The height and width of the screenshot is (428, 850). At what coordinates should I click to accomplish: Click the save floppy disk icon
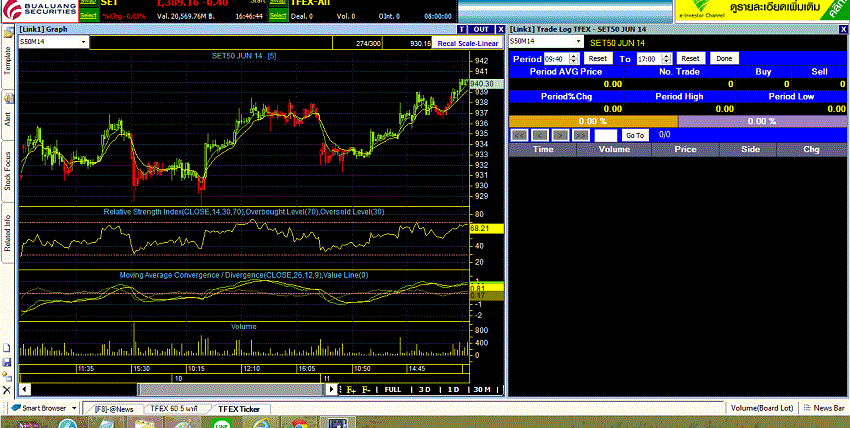pyautogui.click(x=7, y=362)
